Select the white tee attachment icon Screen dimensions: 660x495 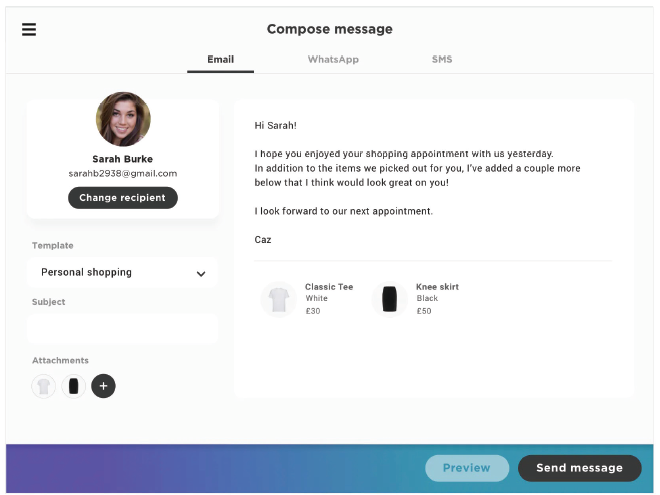coord(43,386)
